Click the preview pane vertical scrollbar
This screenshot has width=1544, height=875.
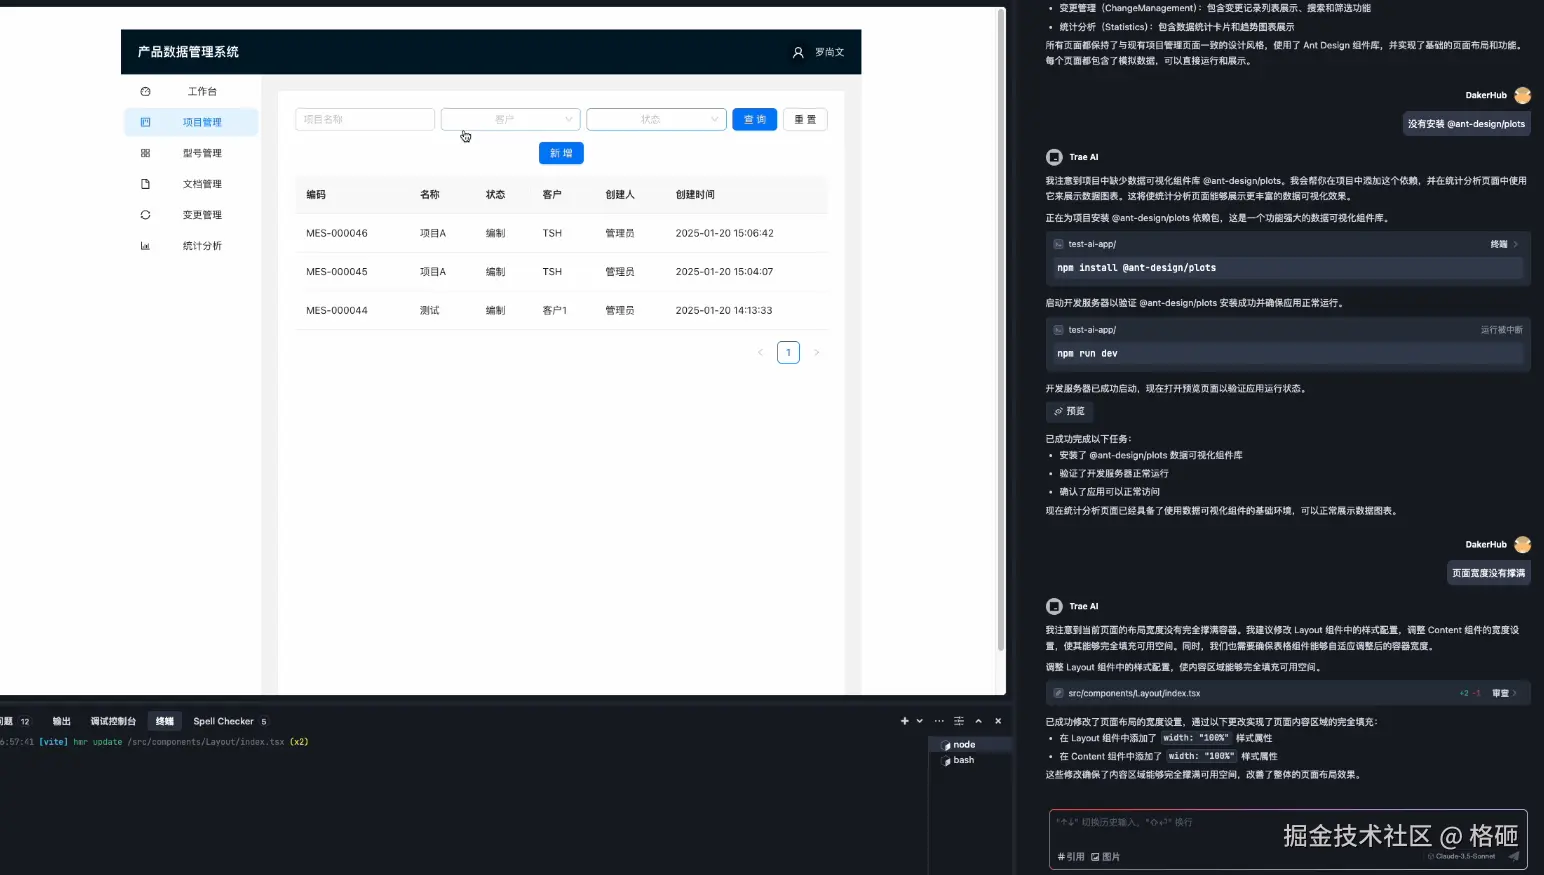(1001, 330)
